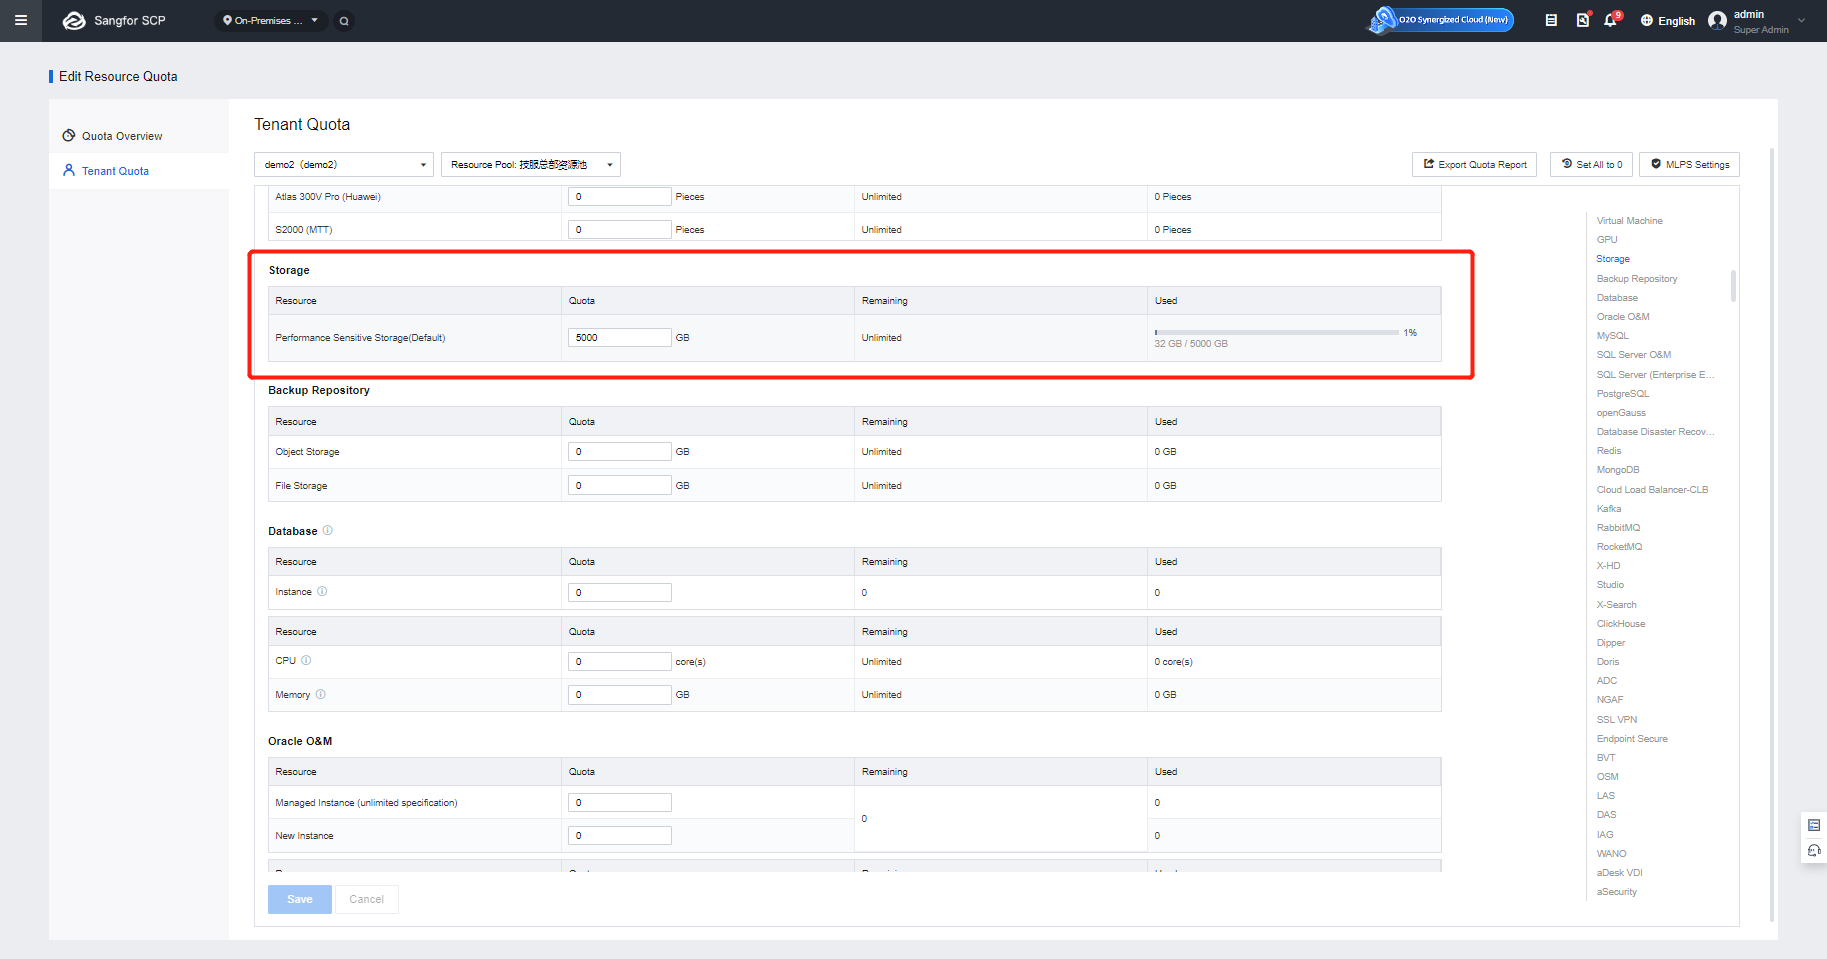This screenshot has height=959, width=1827.
Task: Click the Cancel button
Action: [x=367, y=899]
